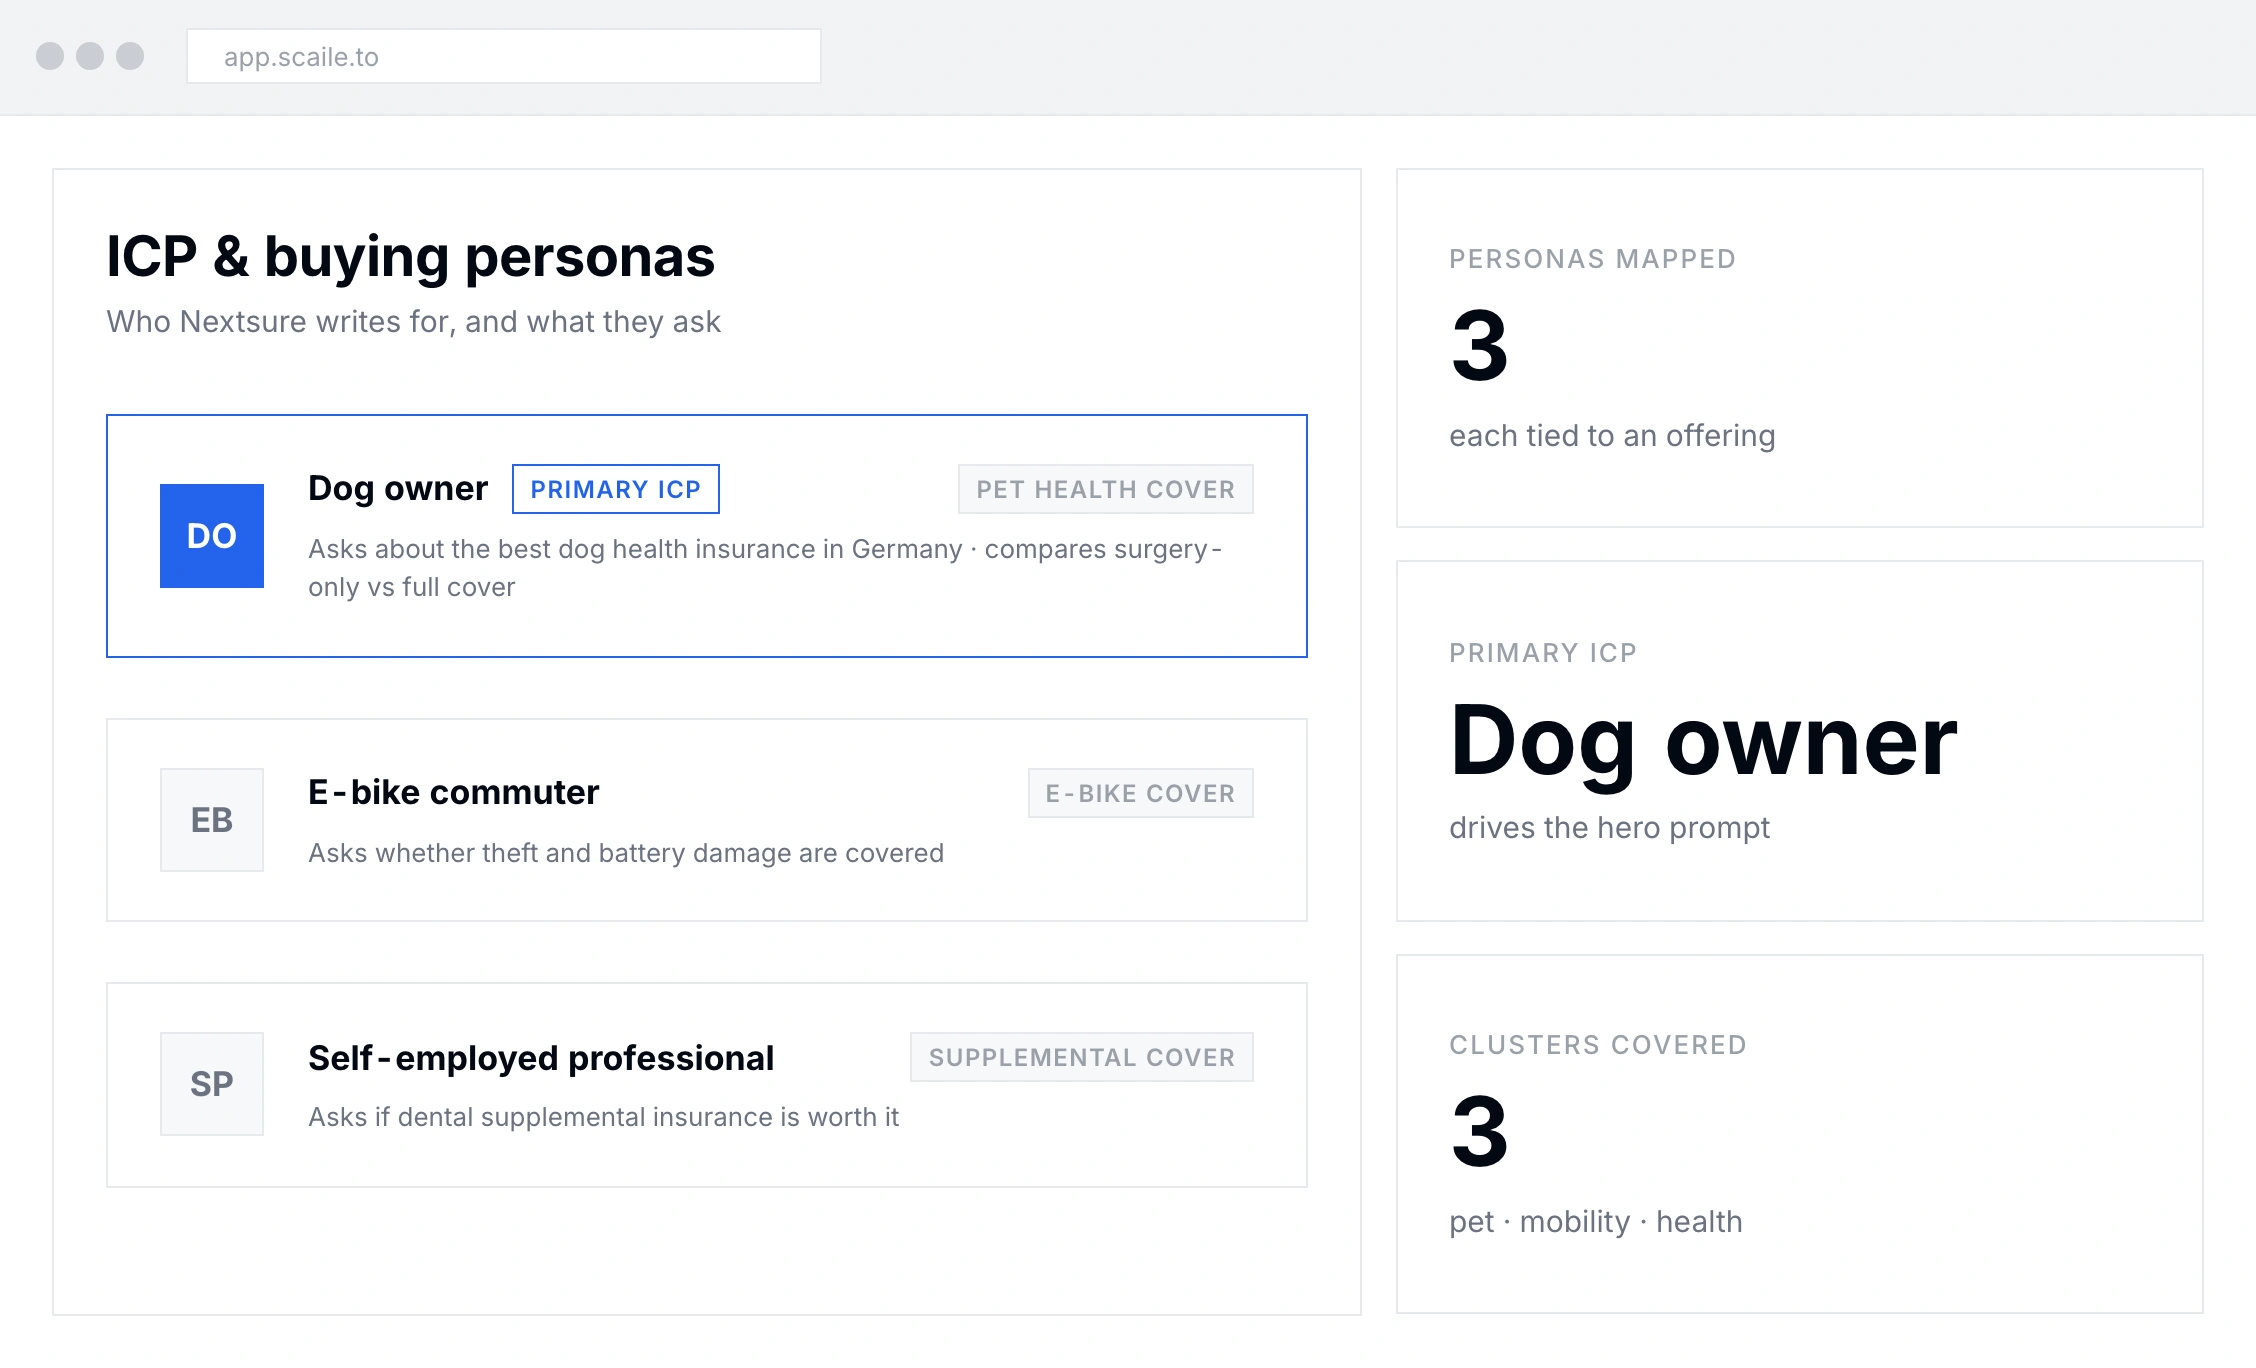Click the blue DO avatar icon

212,536
